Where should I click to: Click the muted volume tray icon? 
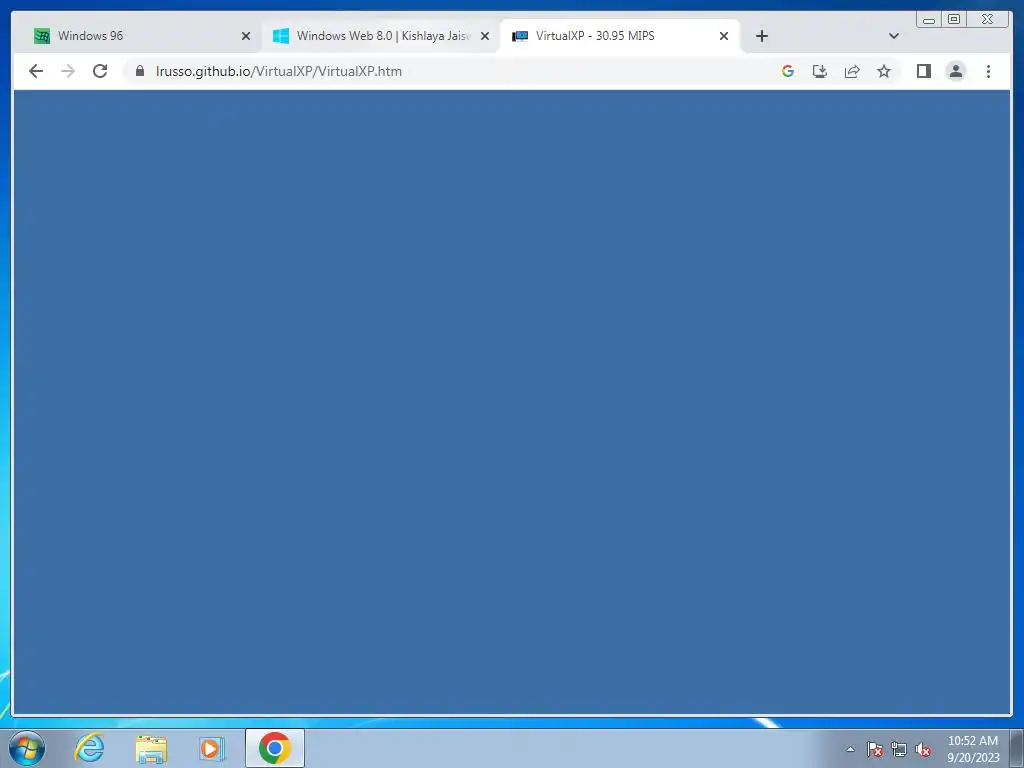pyautogui.click(x=923, y=749)
